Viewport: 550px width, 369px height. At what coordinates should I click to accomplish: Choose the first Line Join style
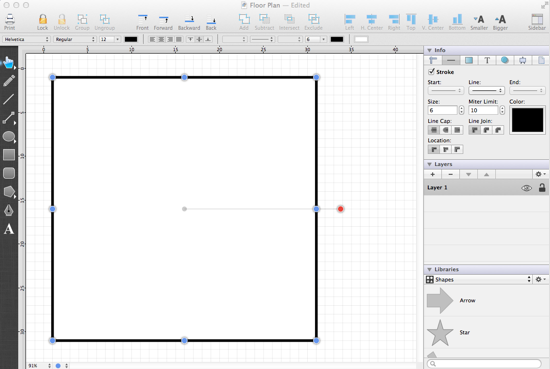(475, 130)
